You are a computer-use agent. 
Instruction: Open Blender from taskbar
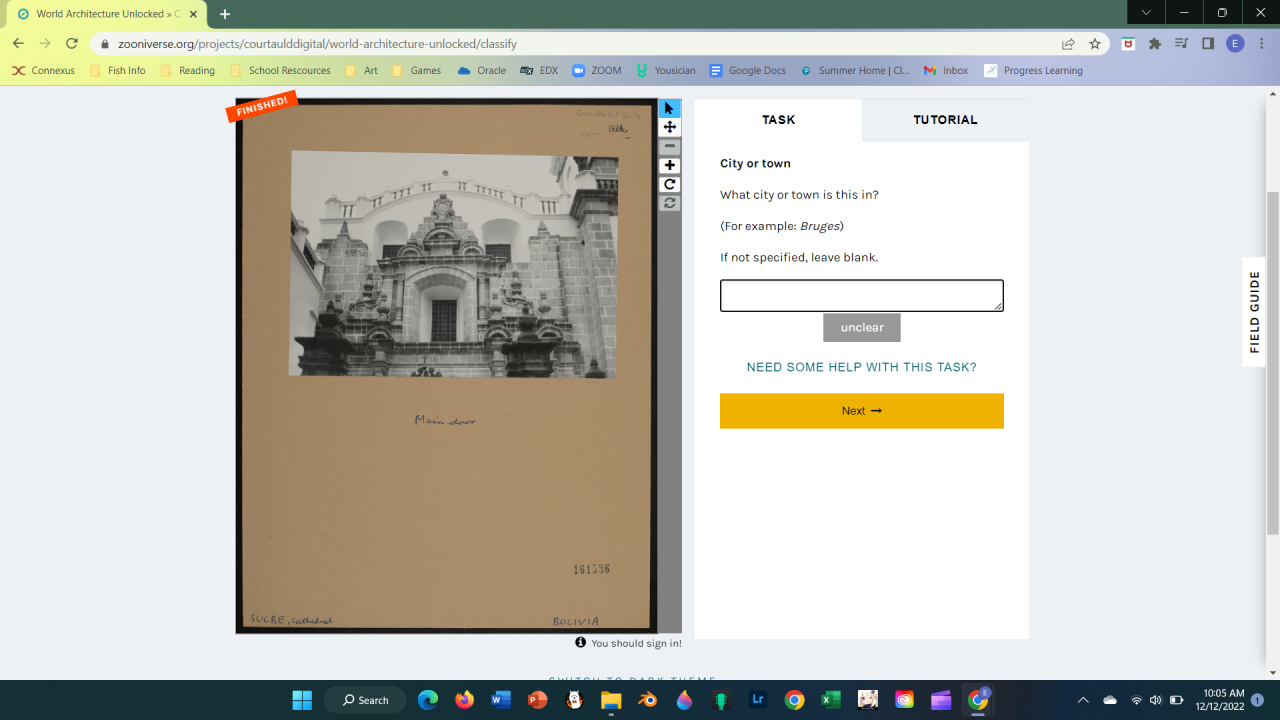click(x=648, y=700)
